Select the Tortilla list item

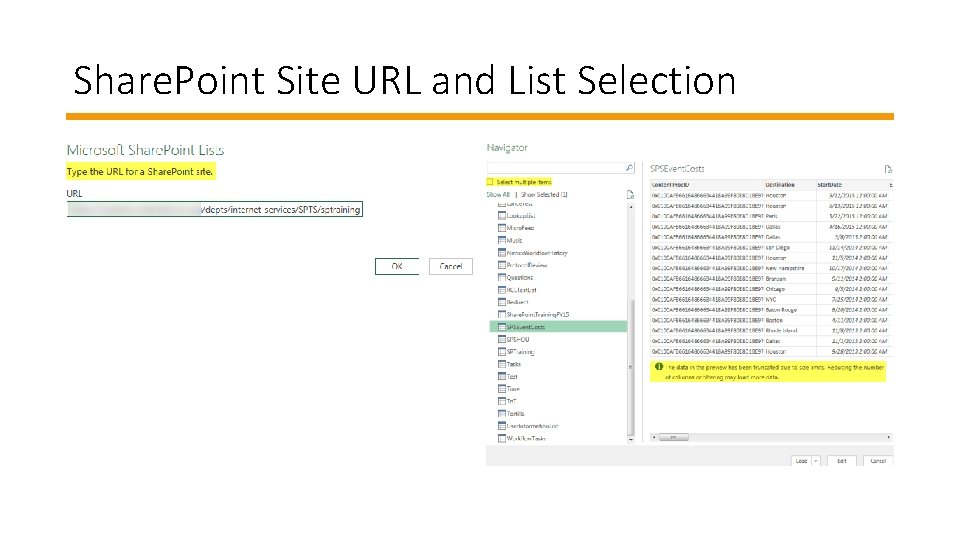coord(516,413)
